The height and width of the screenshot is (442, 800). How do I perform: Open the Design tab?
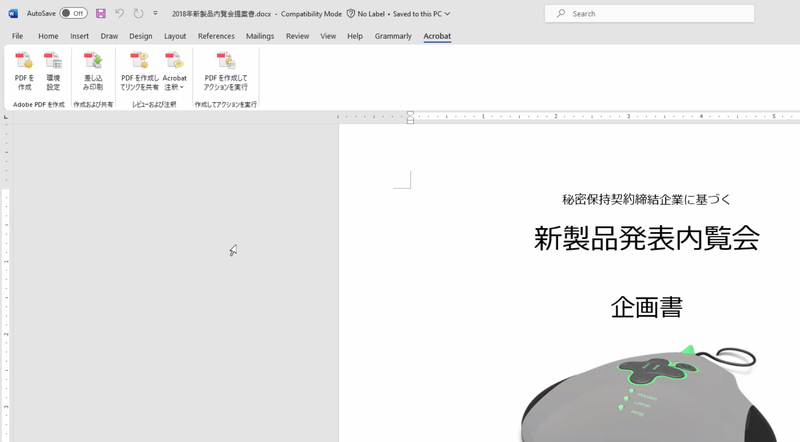point(141,36)
